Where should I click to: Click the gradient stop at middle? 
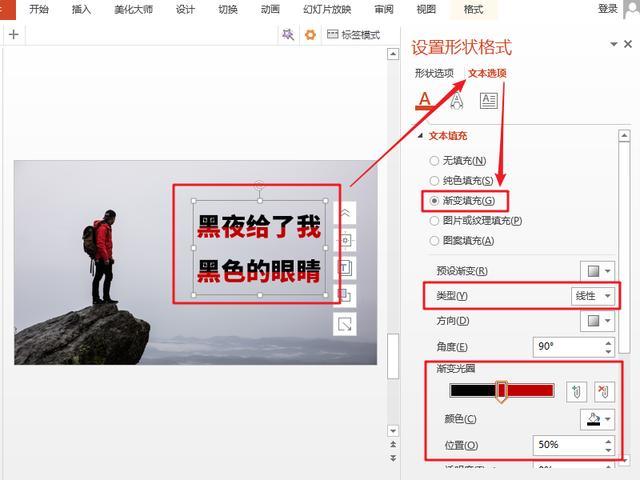pos(502,391)
